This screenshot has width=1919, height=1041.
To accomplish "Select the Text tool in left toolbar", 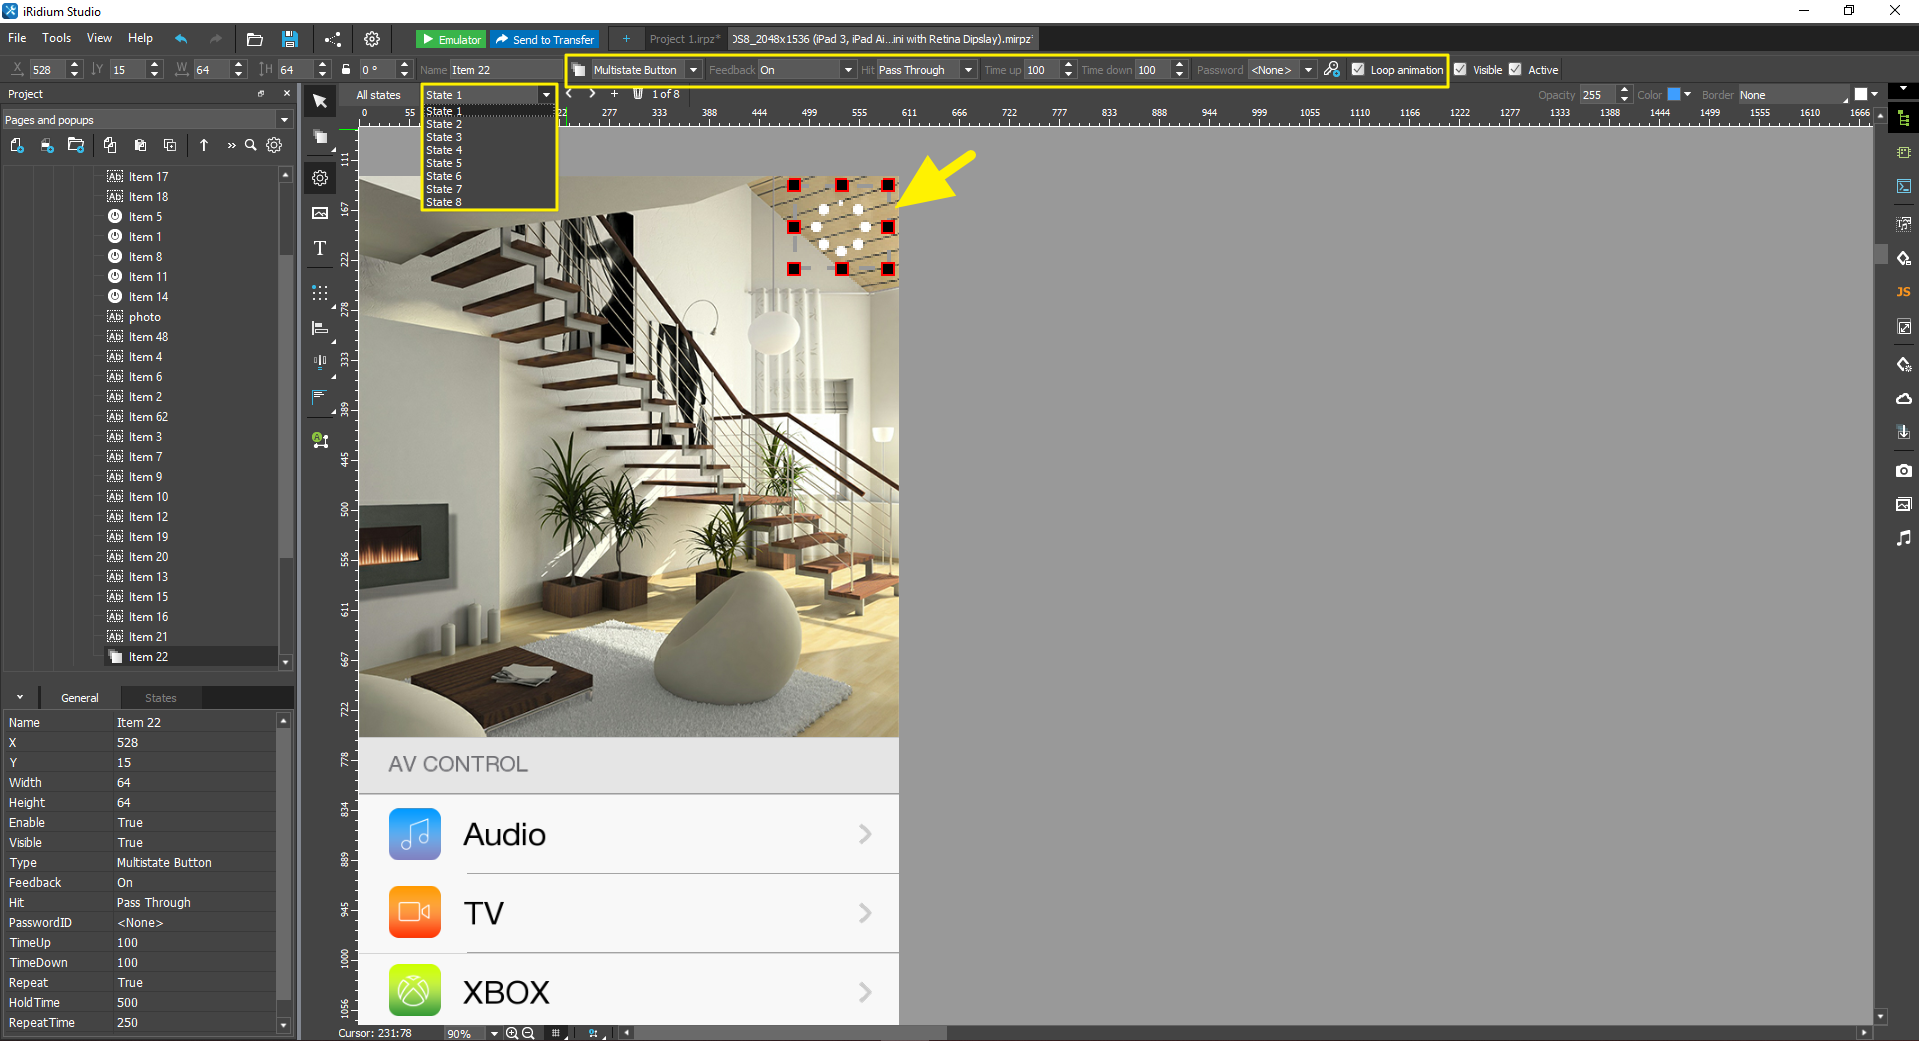I will pyautogui.click(x=319, y=249).
